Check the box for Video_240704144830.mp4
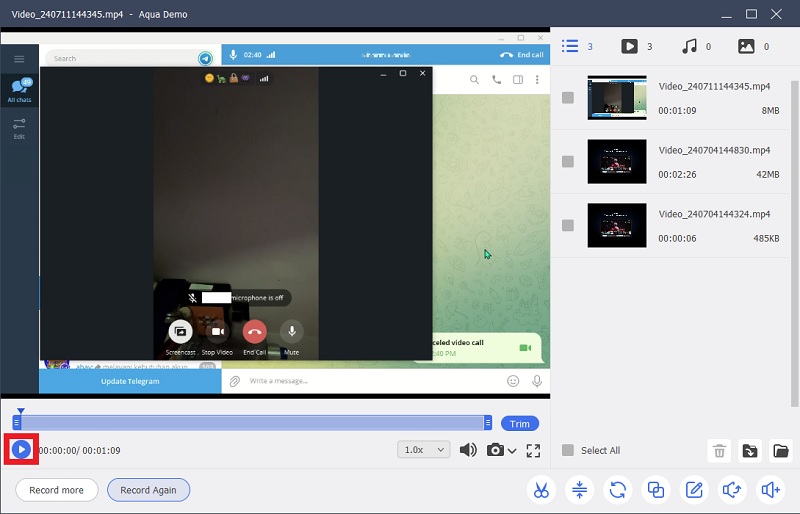The width and height of the screenshot is (800, 514). [567, 161]
